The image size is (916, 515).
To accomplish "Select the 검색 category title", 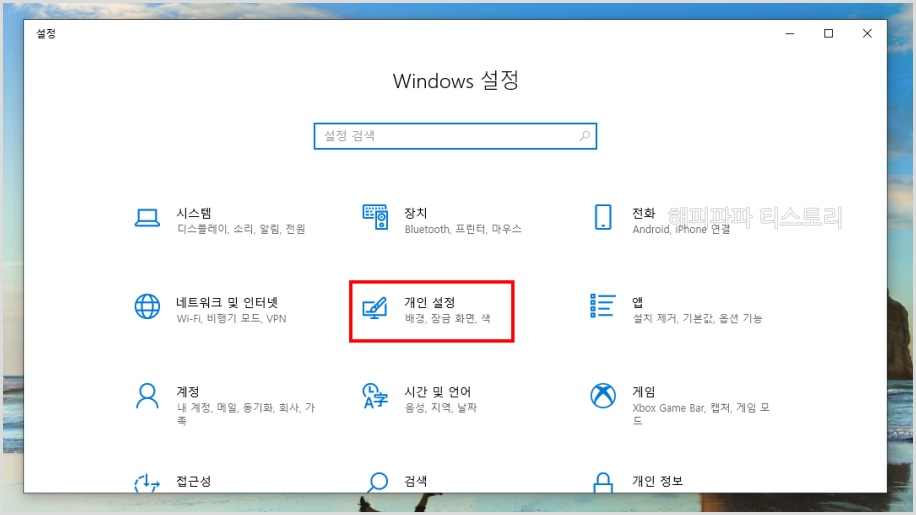I will point(416,481).
